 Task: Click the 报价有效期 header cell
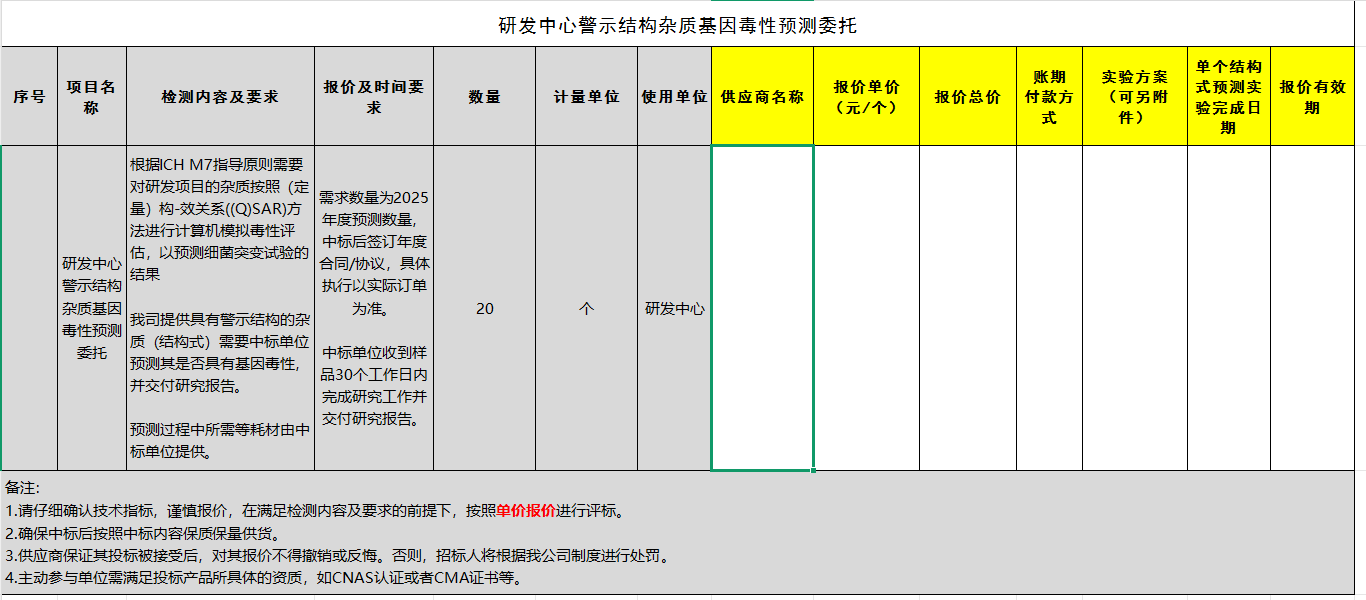click(x=1312, y=97)
